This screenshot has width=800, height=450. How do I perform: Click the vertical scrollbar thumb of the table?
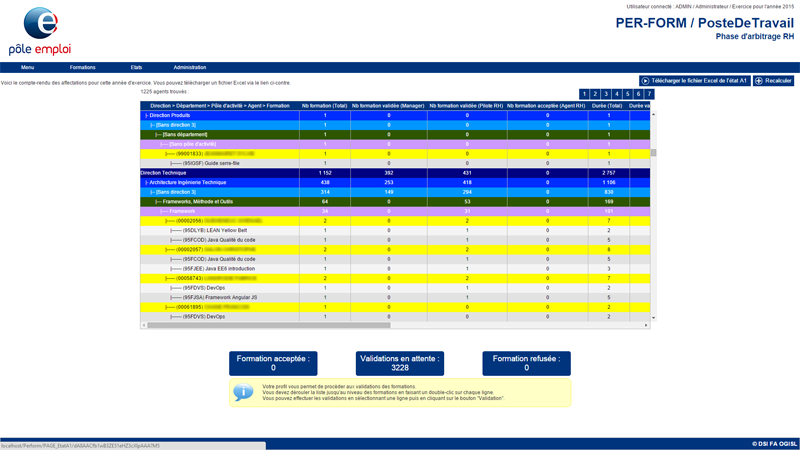[654, 153]
